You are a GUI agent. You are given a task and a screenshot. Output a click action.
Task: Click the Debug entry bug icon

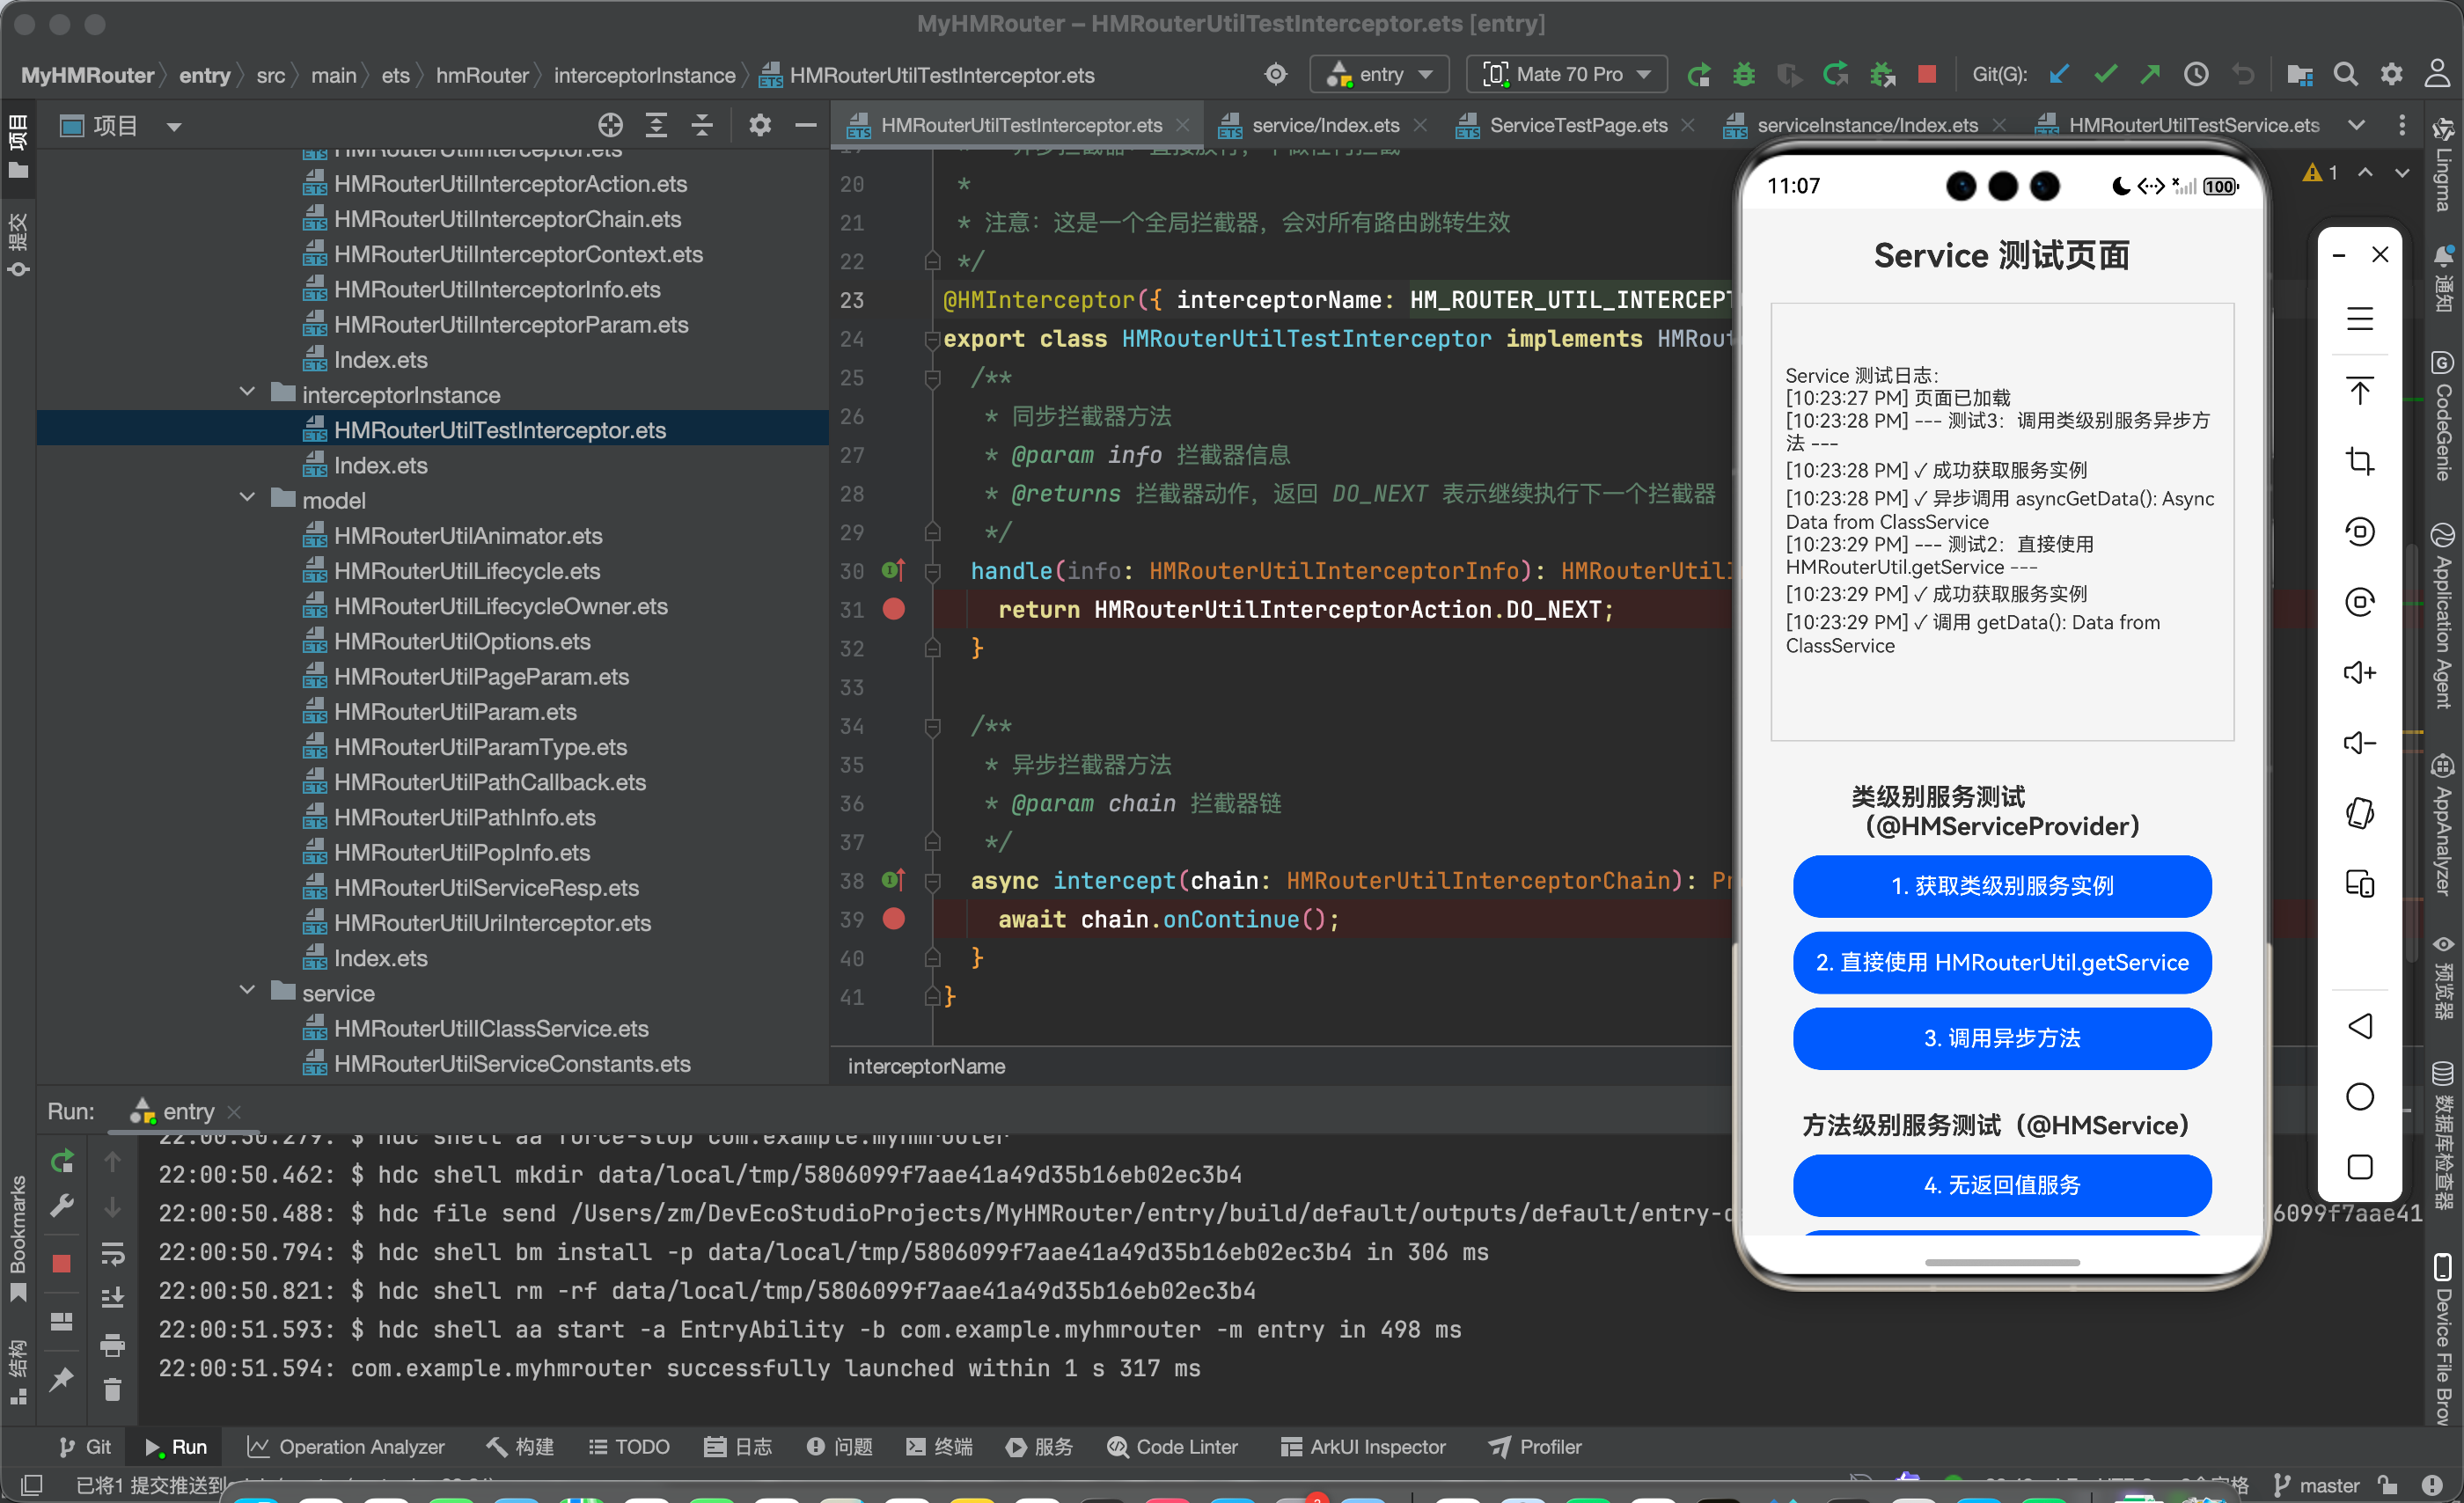(x=1743, y=74)
